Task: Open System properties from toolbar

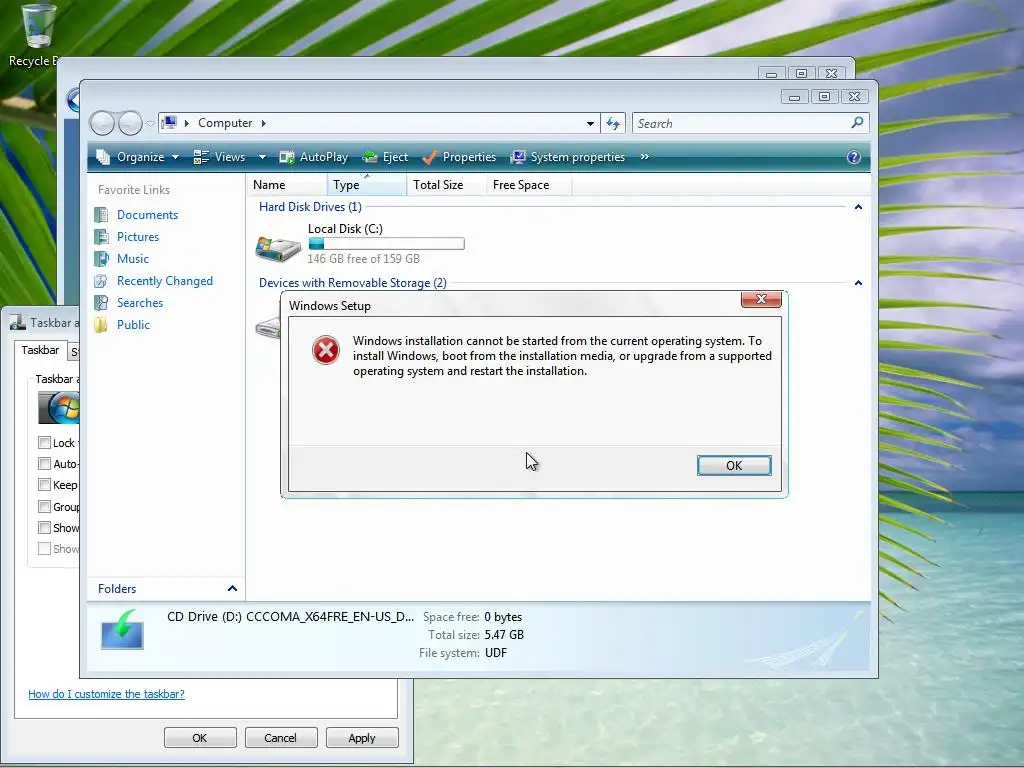Action: tap(568, 157)
